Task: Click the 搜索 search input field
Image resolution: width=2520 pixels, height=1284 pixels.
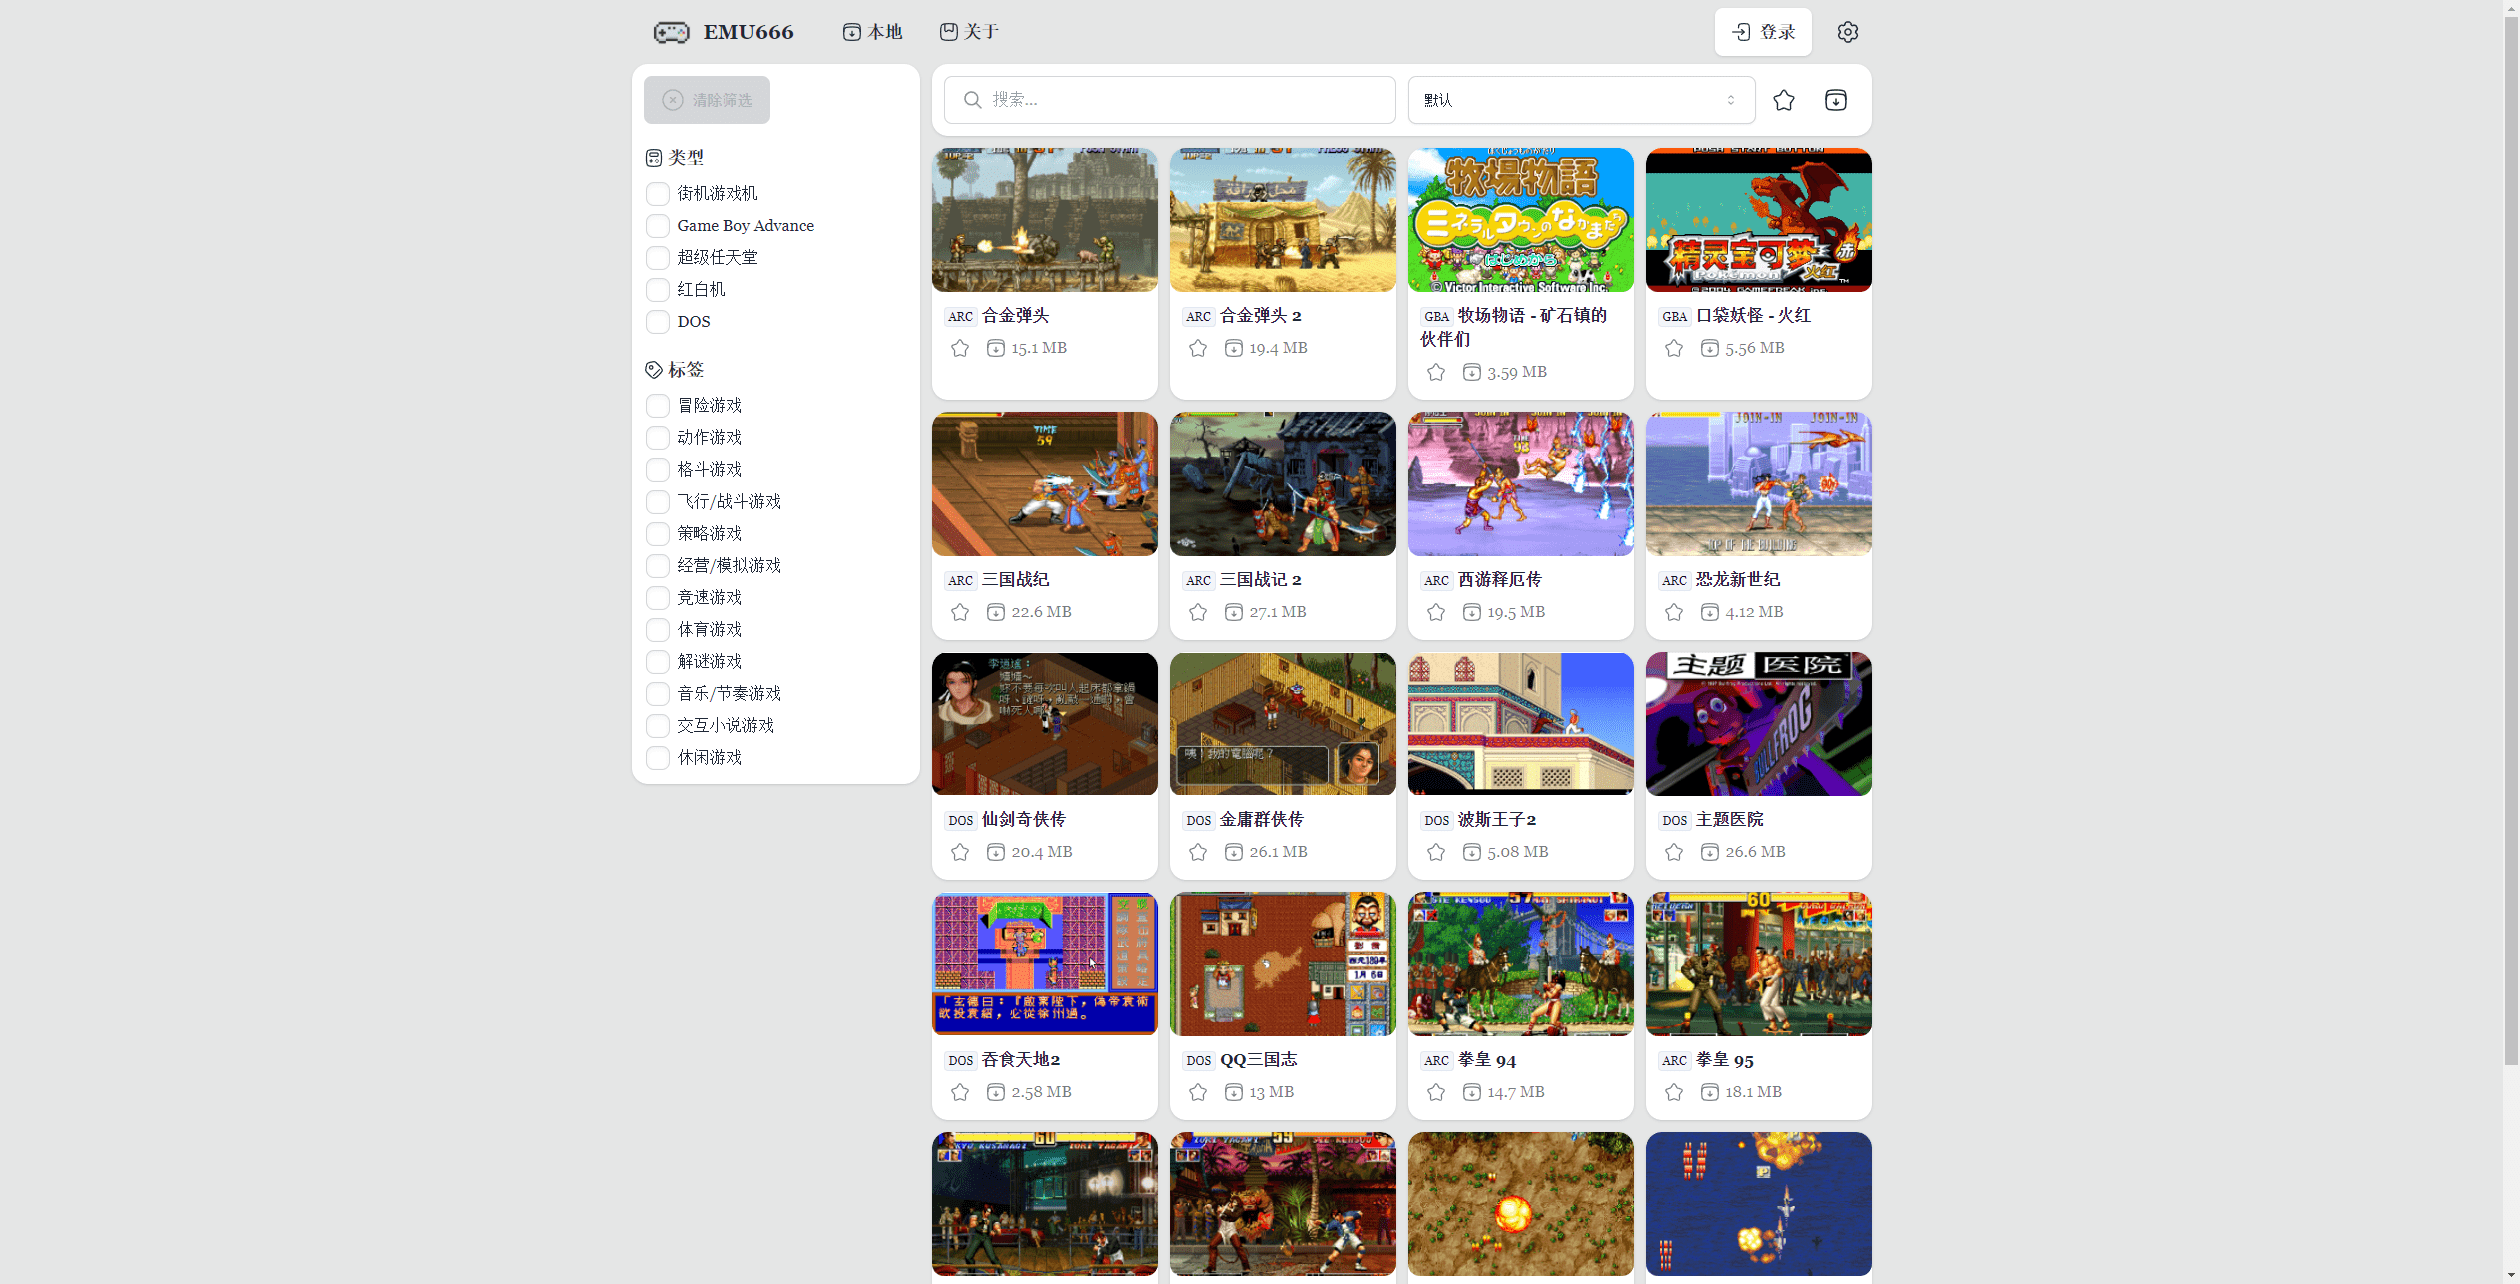Action: coord(1169,100)
